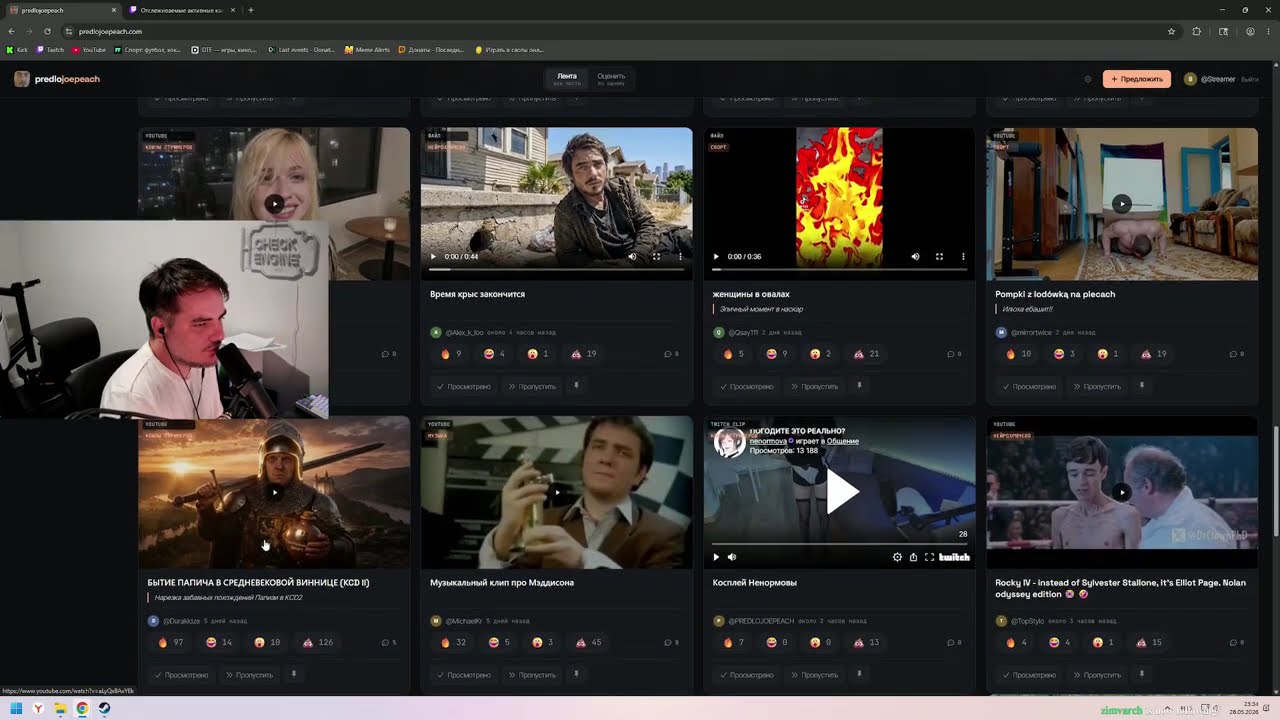The image size is (1280, 720).
Task: Open settings gear icon in site header
Action: tap(1088, 79)
